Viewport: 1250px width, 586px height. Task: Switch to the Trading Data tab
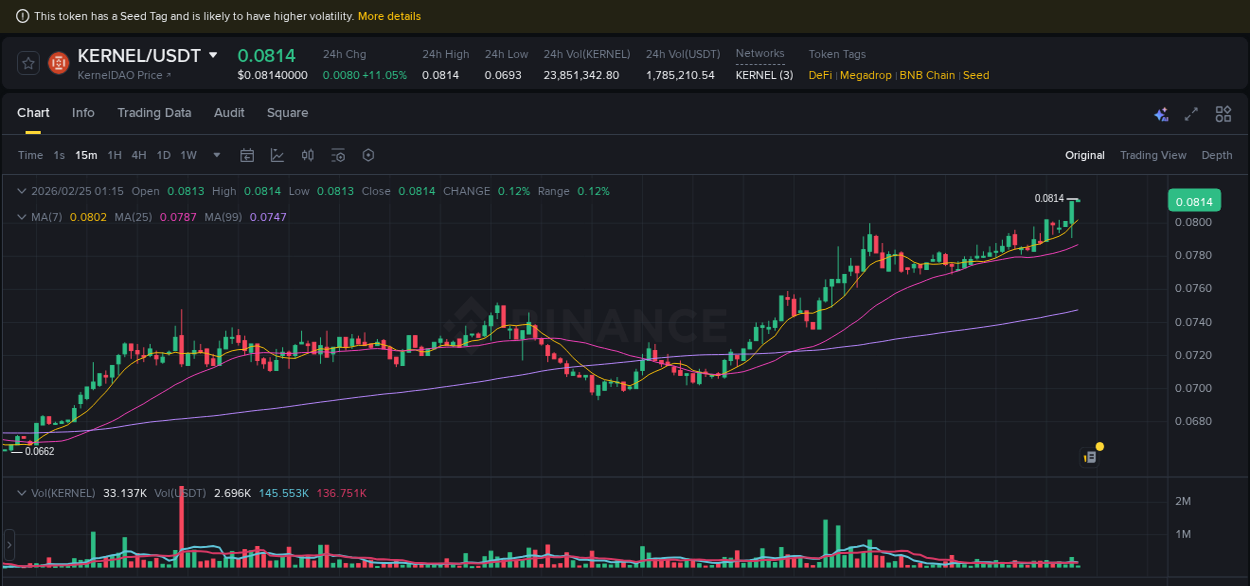click(x=154, y=113)
